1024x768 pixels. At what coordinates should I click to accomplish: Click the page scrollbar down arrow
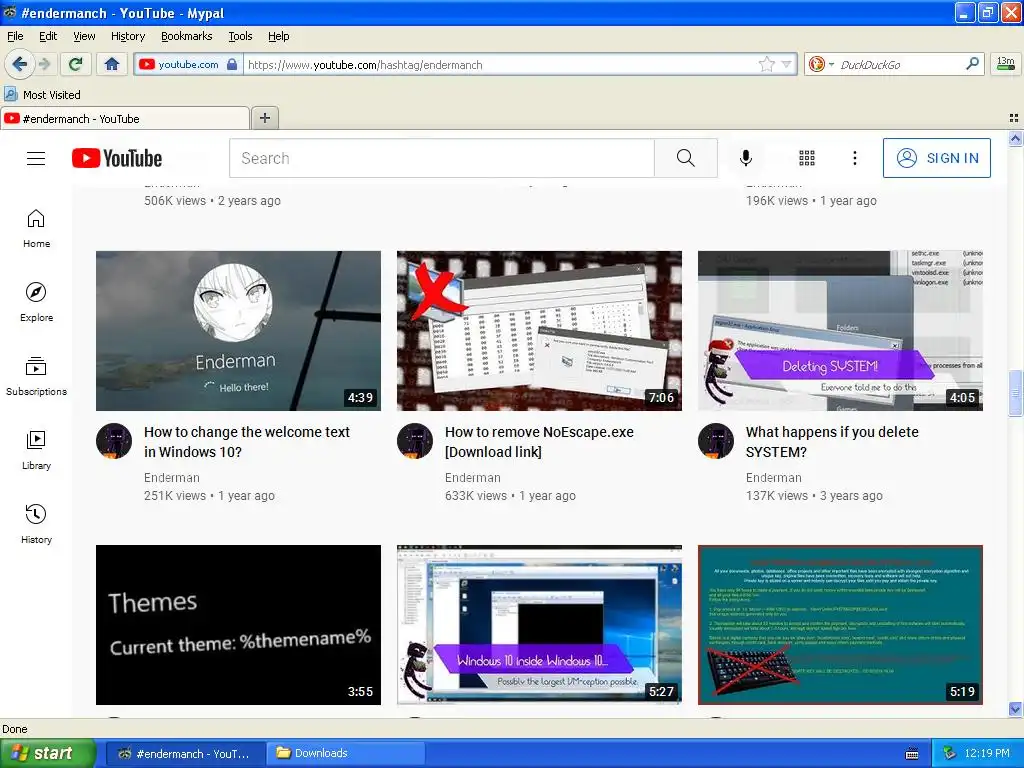[1016, 709]
